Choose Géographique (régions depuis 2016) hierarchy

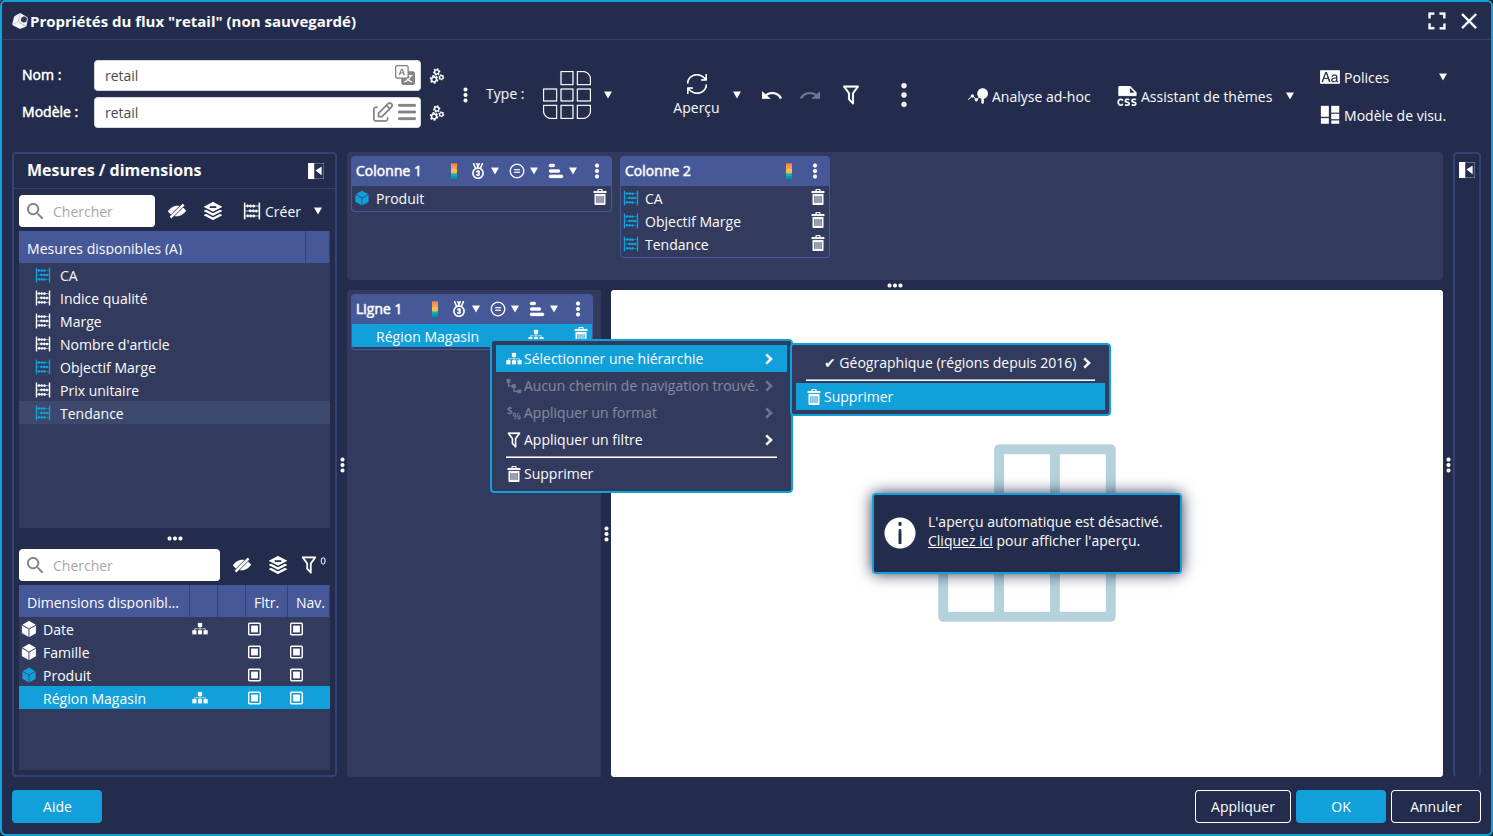coord(955,363)
